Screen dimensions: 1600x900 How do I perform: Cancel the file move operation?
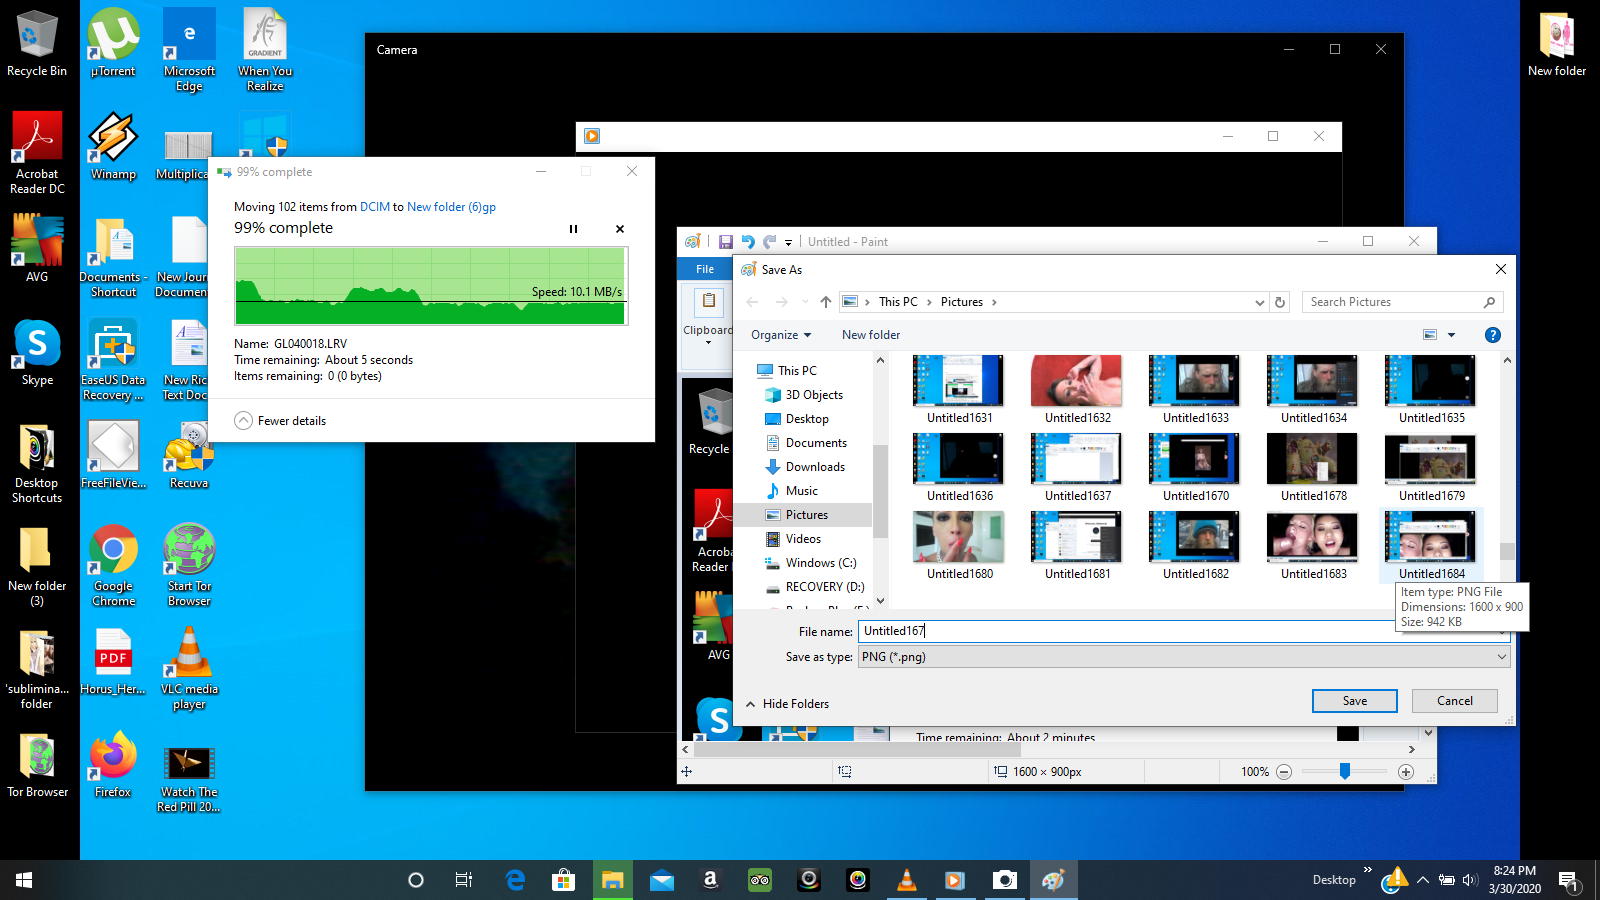pos(620,229)
